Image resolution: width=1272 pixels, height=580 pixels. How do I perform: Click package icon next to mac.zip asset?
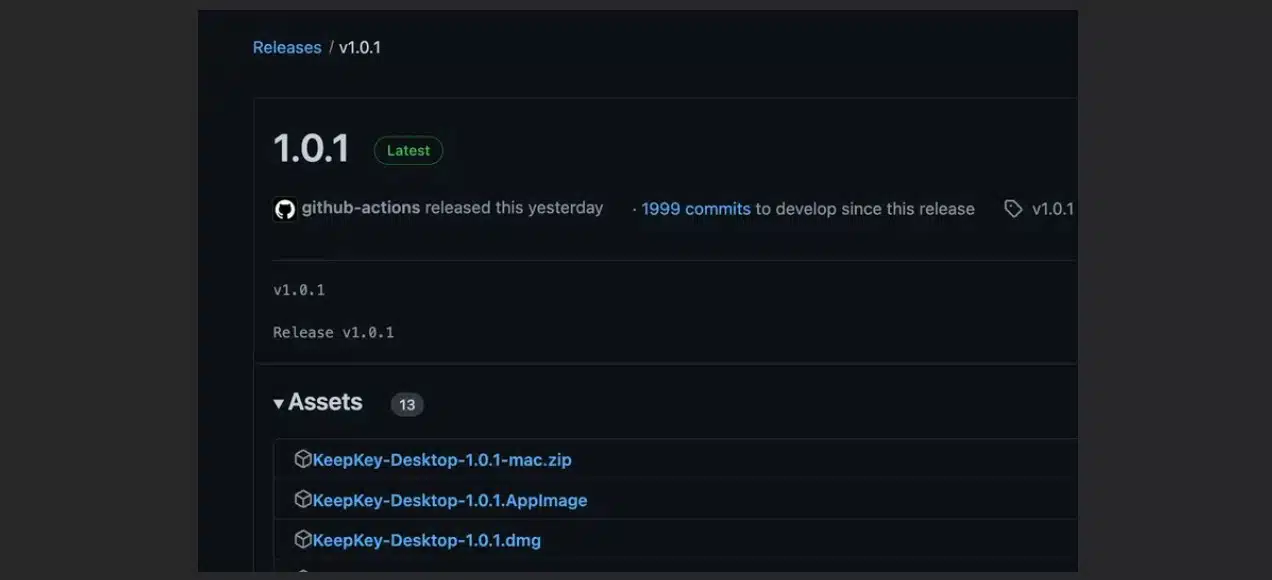tap(302, 459)
